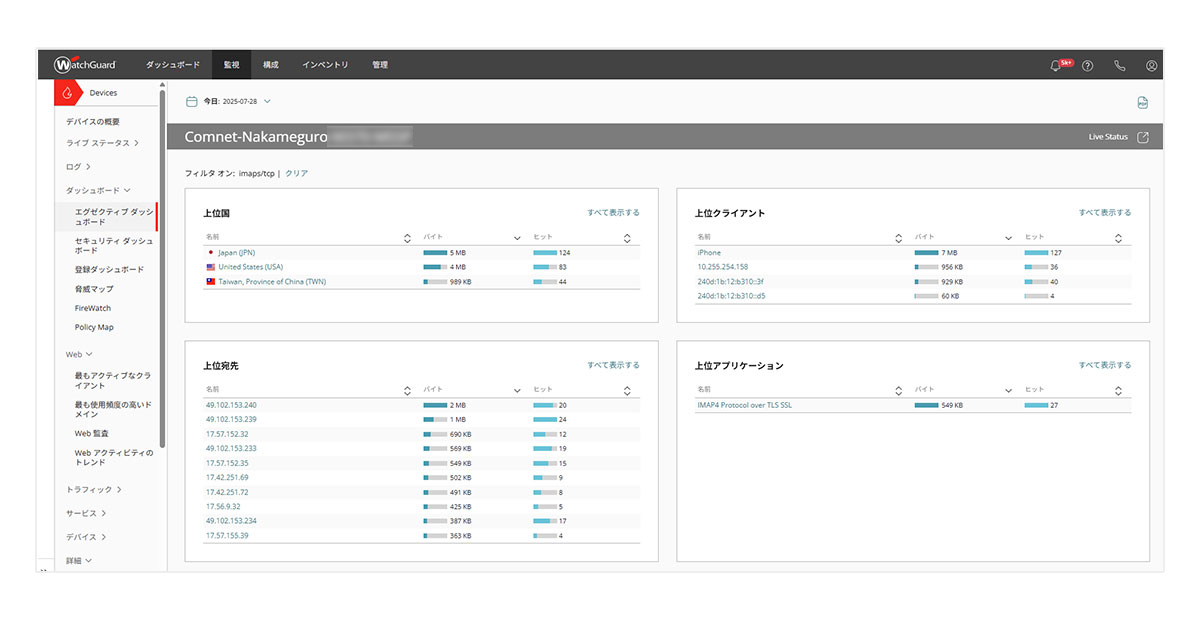Show all in 上位国 panel
The height and width of the screenshot is (617, 1200).
613,213
